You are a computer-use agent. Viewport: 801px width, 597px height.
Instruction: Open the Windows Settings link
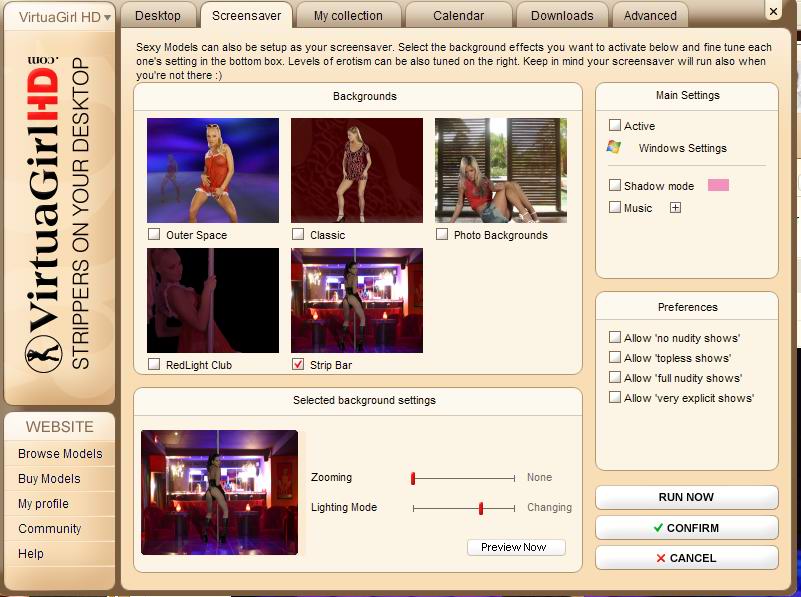[682, 148]
